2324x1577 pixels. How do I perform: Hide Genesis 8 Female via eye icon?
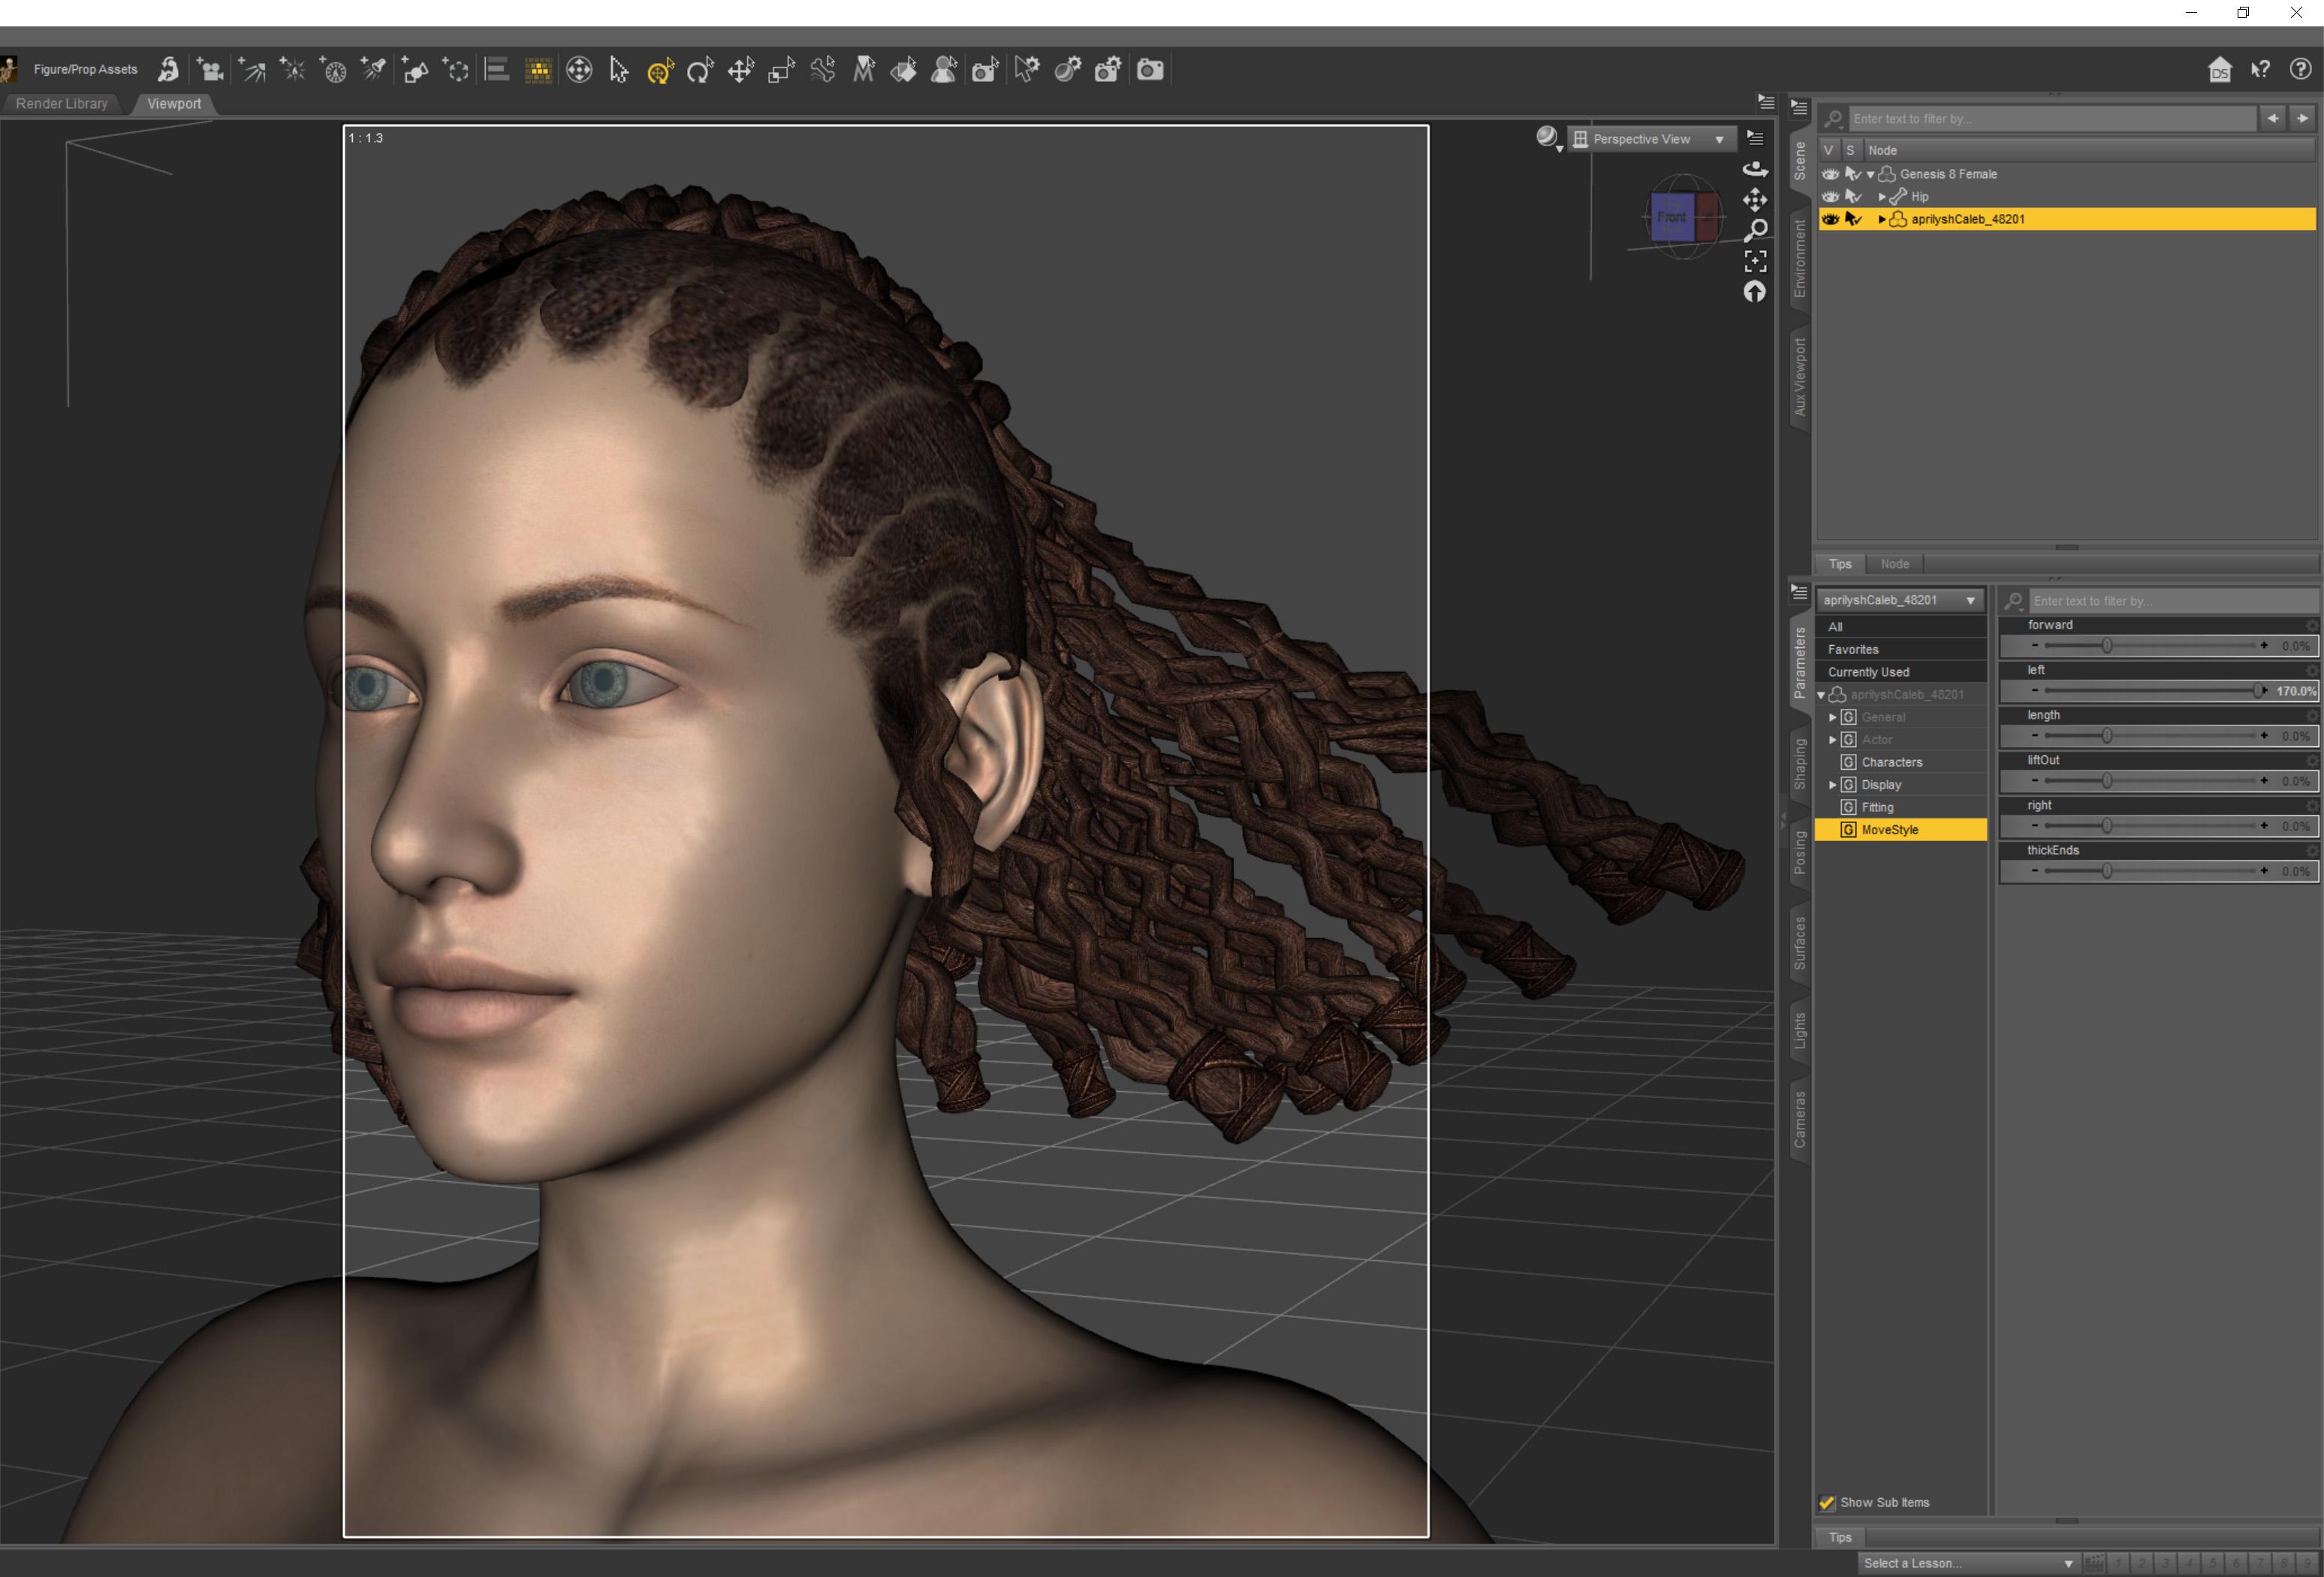(x=1830, y=174)
